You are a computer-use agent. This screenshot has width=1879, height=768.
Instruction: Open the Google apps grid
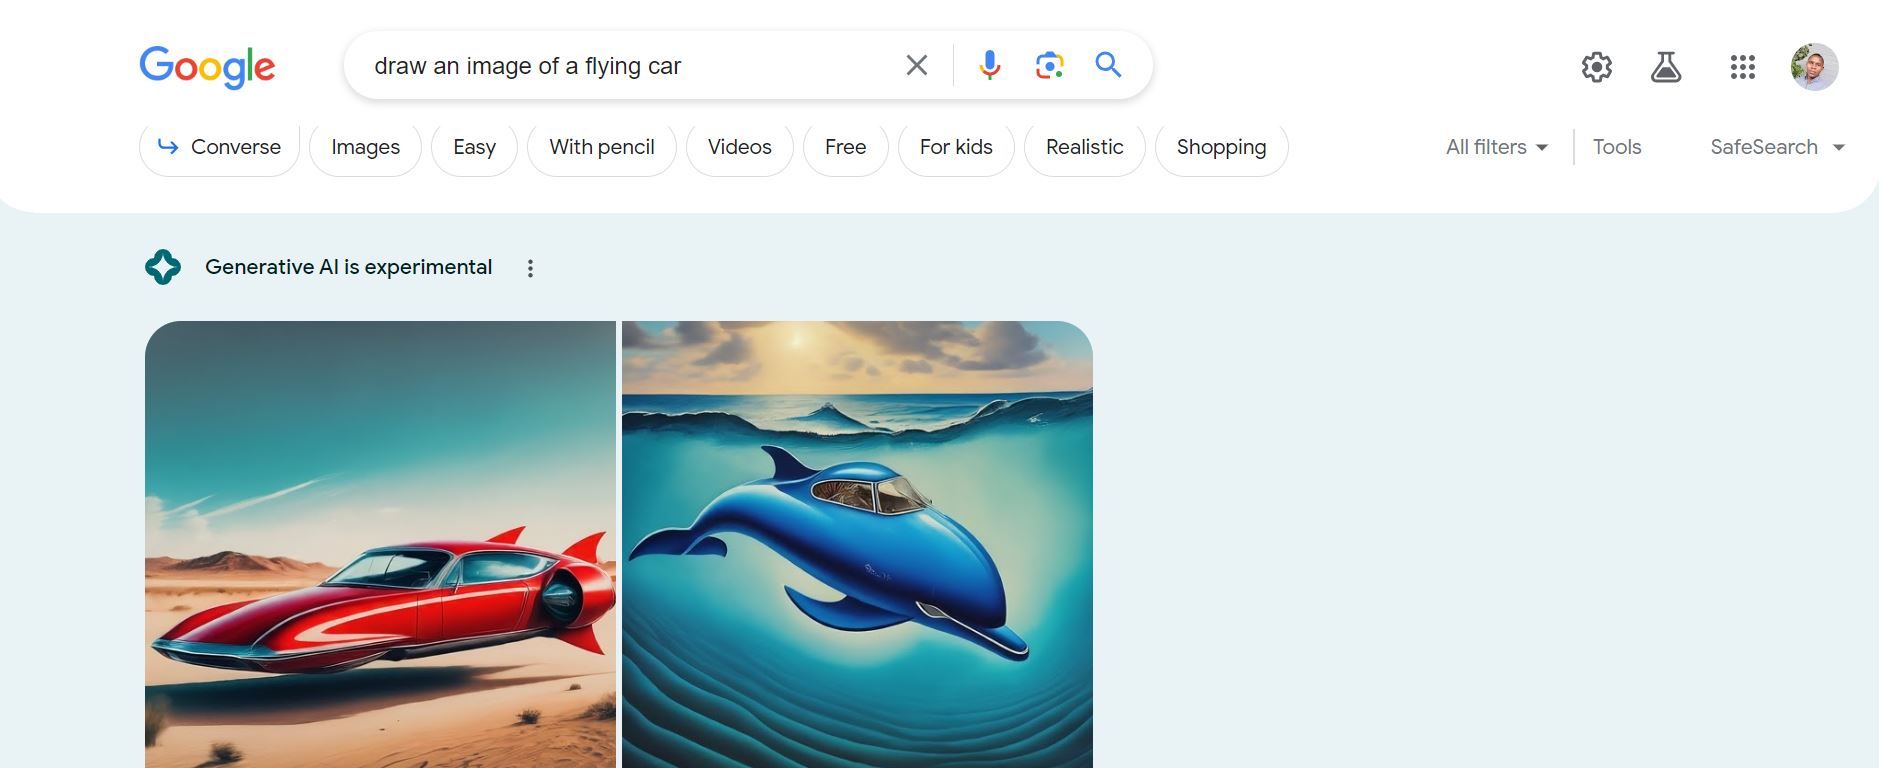pyautogui.click(x=1742, y=67)
